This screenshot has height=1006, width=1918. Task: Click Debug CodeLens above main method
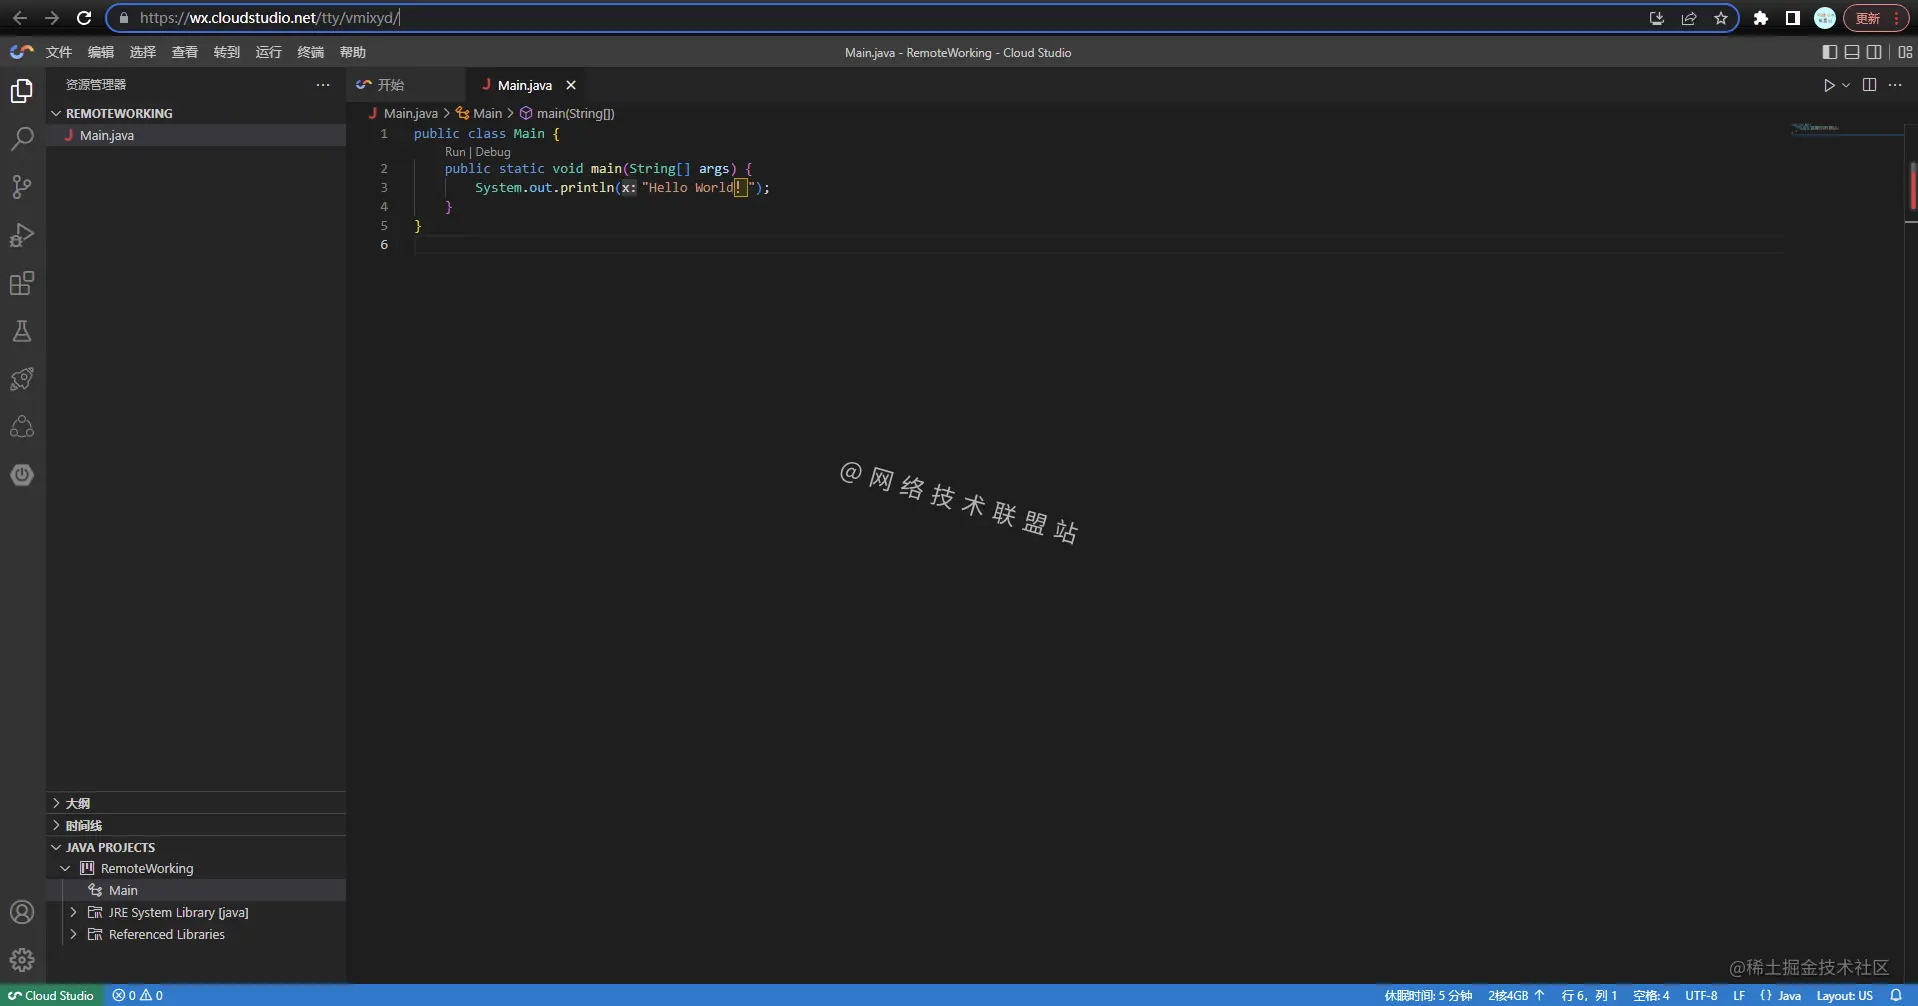pyautogui.click(x=493, y=152)
